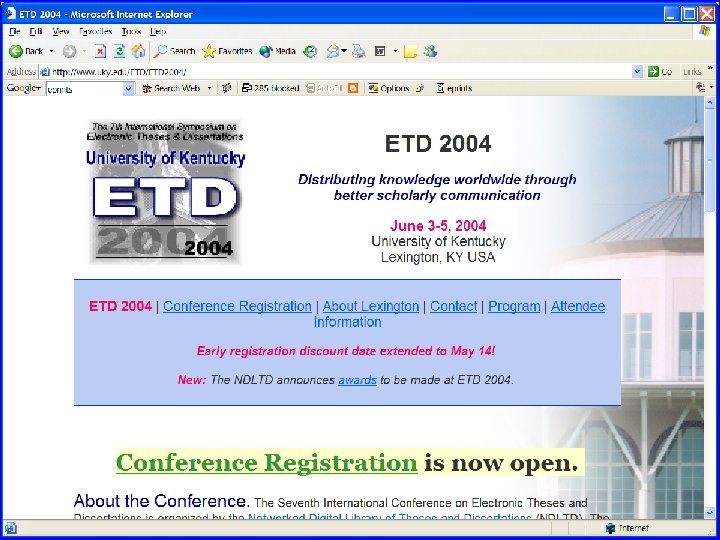Open the Conference Registration nav link
This screenshot has height=540, width=720.
click(237, 306)
